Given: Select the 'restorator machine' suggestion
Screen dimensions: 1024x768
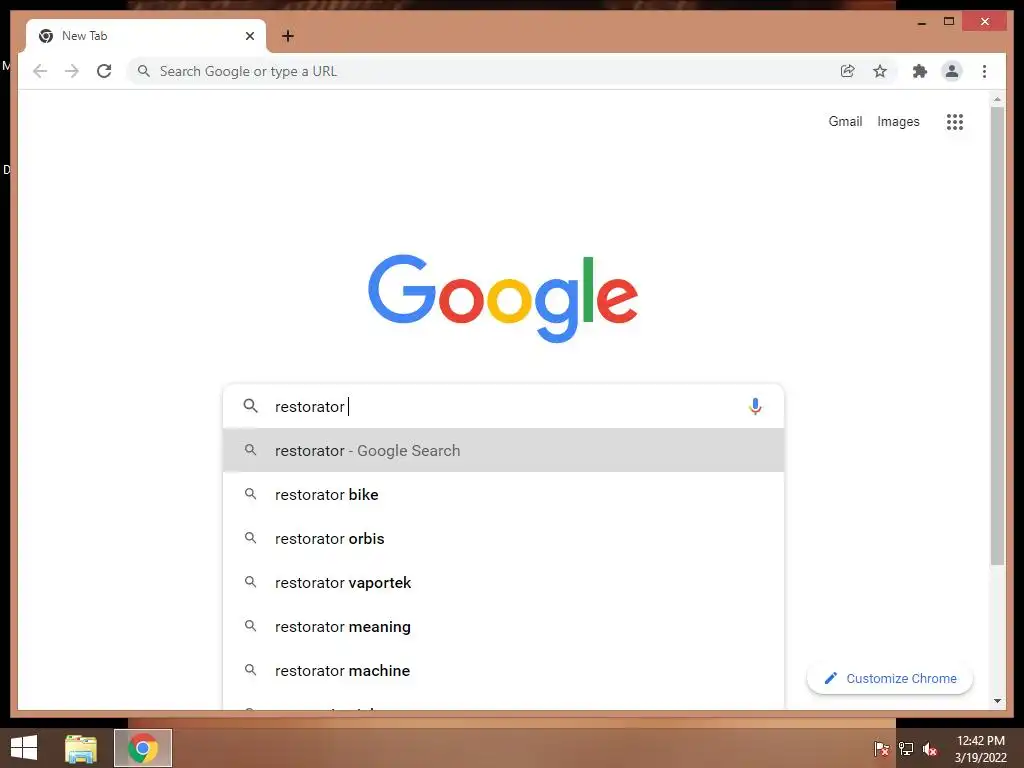Looking at the screenshot, I should pos(503,671).
